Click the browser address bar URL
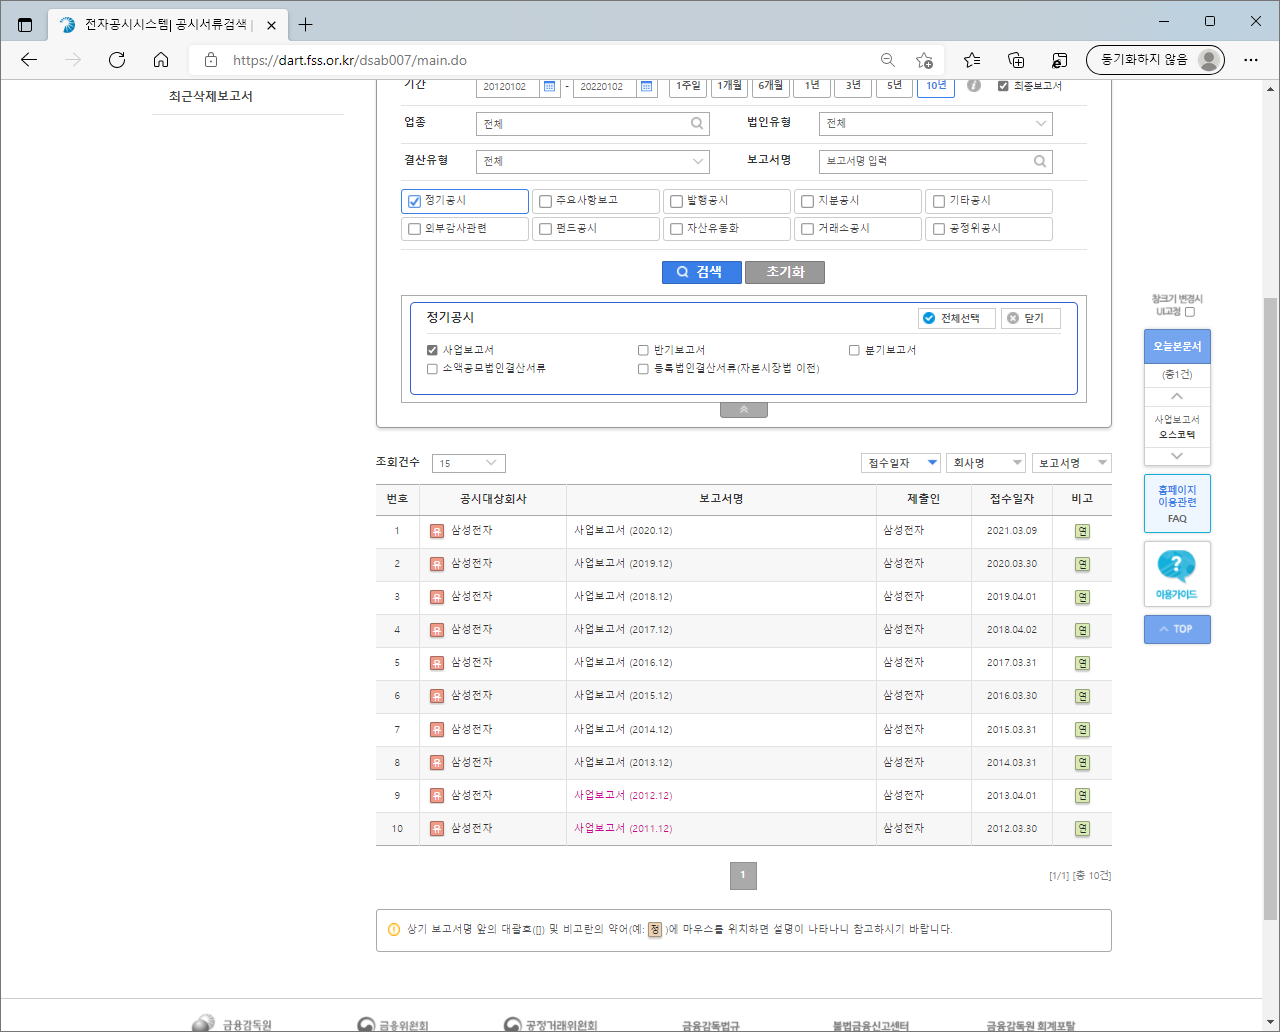 (x=350, y=60)
